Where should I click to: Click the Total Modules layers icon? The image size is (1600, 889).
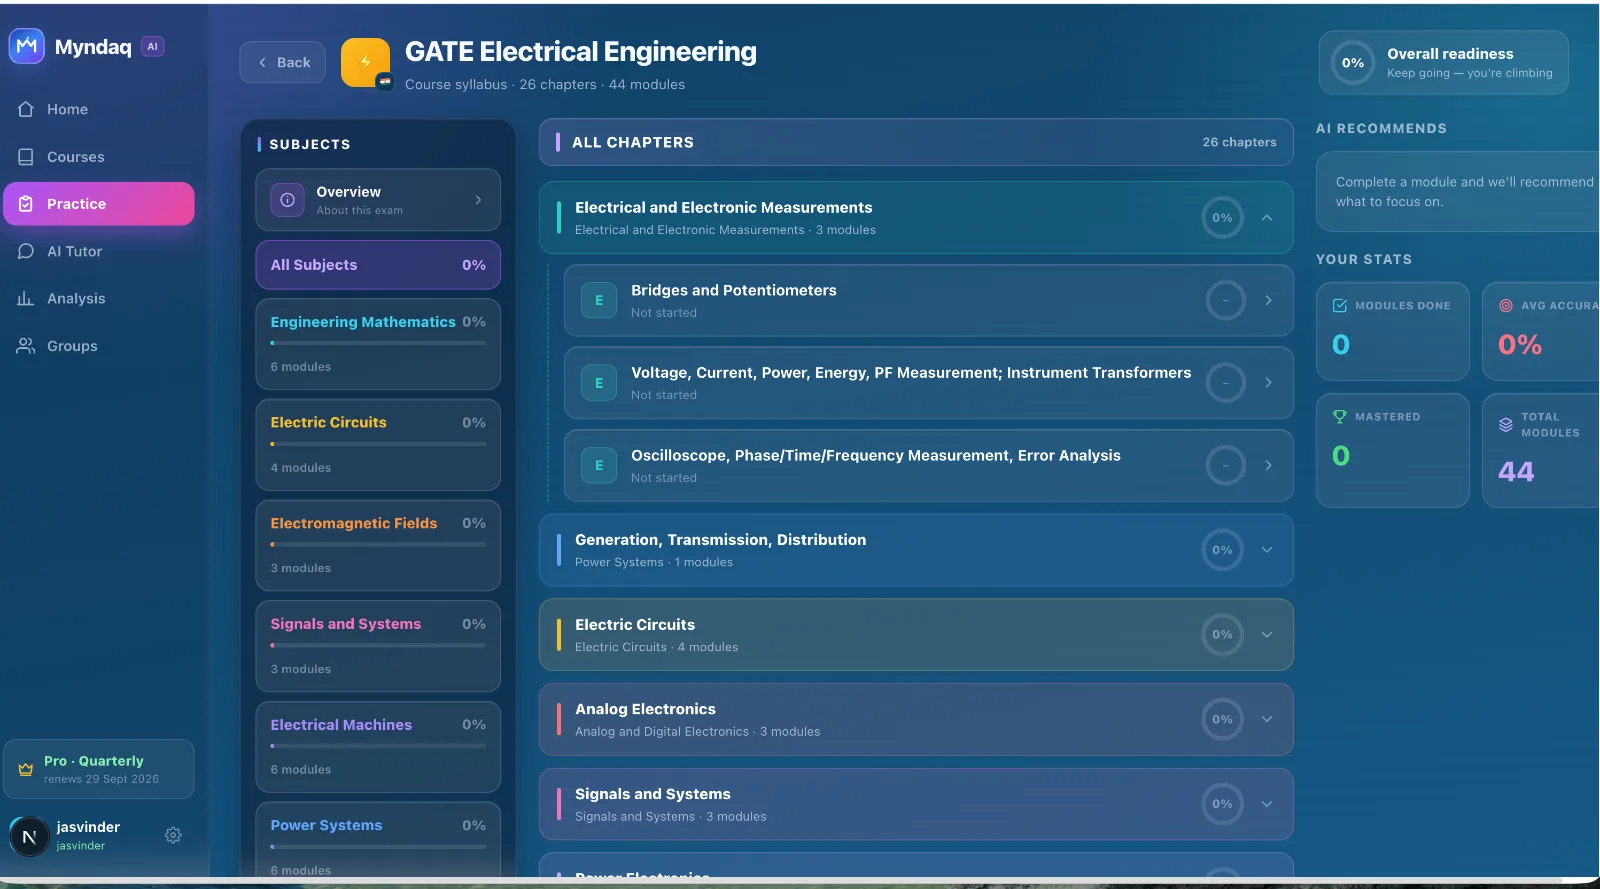1505,425
